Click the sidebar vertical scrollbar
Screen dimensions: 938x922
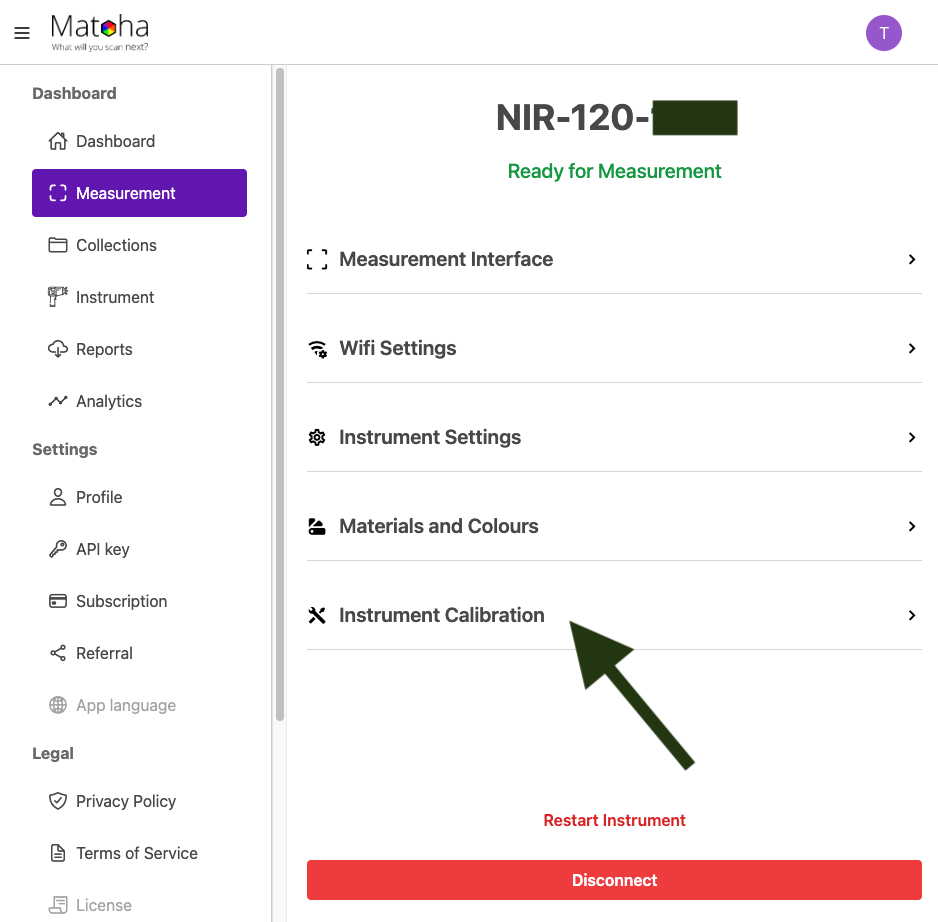point(280,390)
